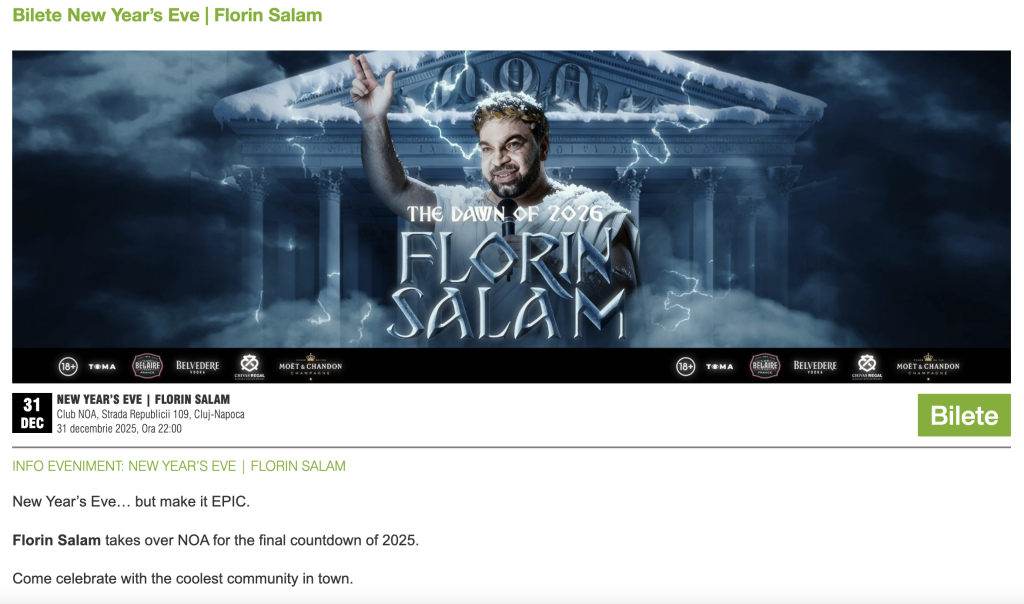Click the bold Florin Salam name in description
This screenshot has width=1024, height=604.
(57, 540)
